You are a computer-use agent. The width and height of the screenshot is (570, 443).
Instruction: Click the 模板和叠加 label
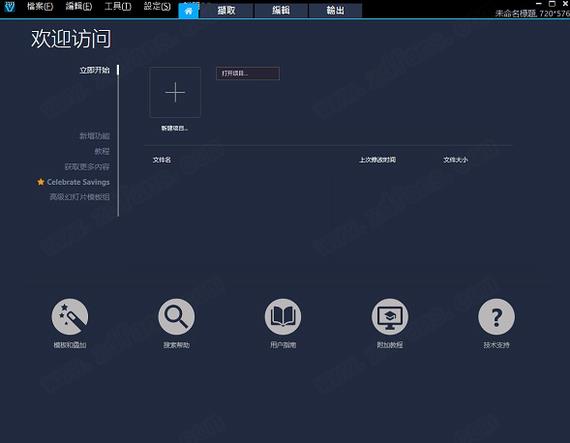70,345
